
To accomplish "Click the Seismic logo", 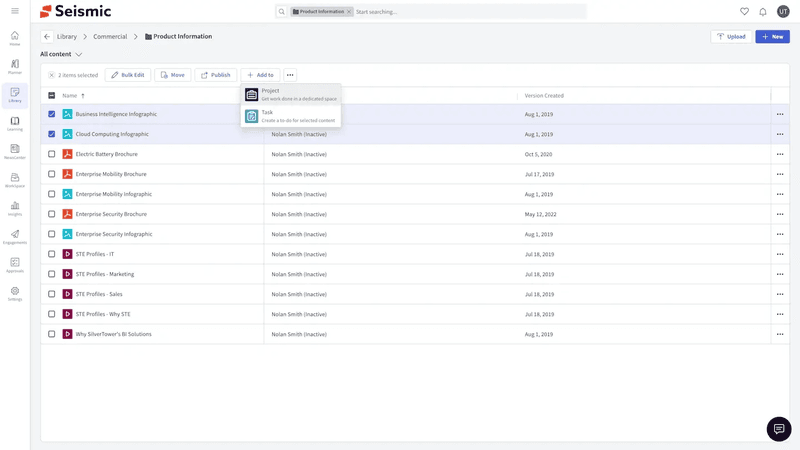I will (x=76, y=11).
